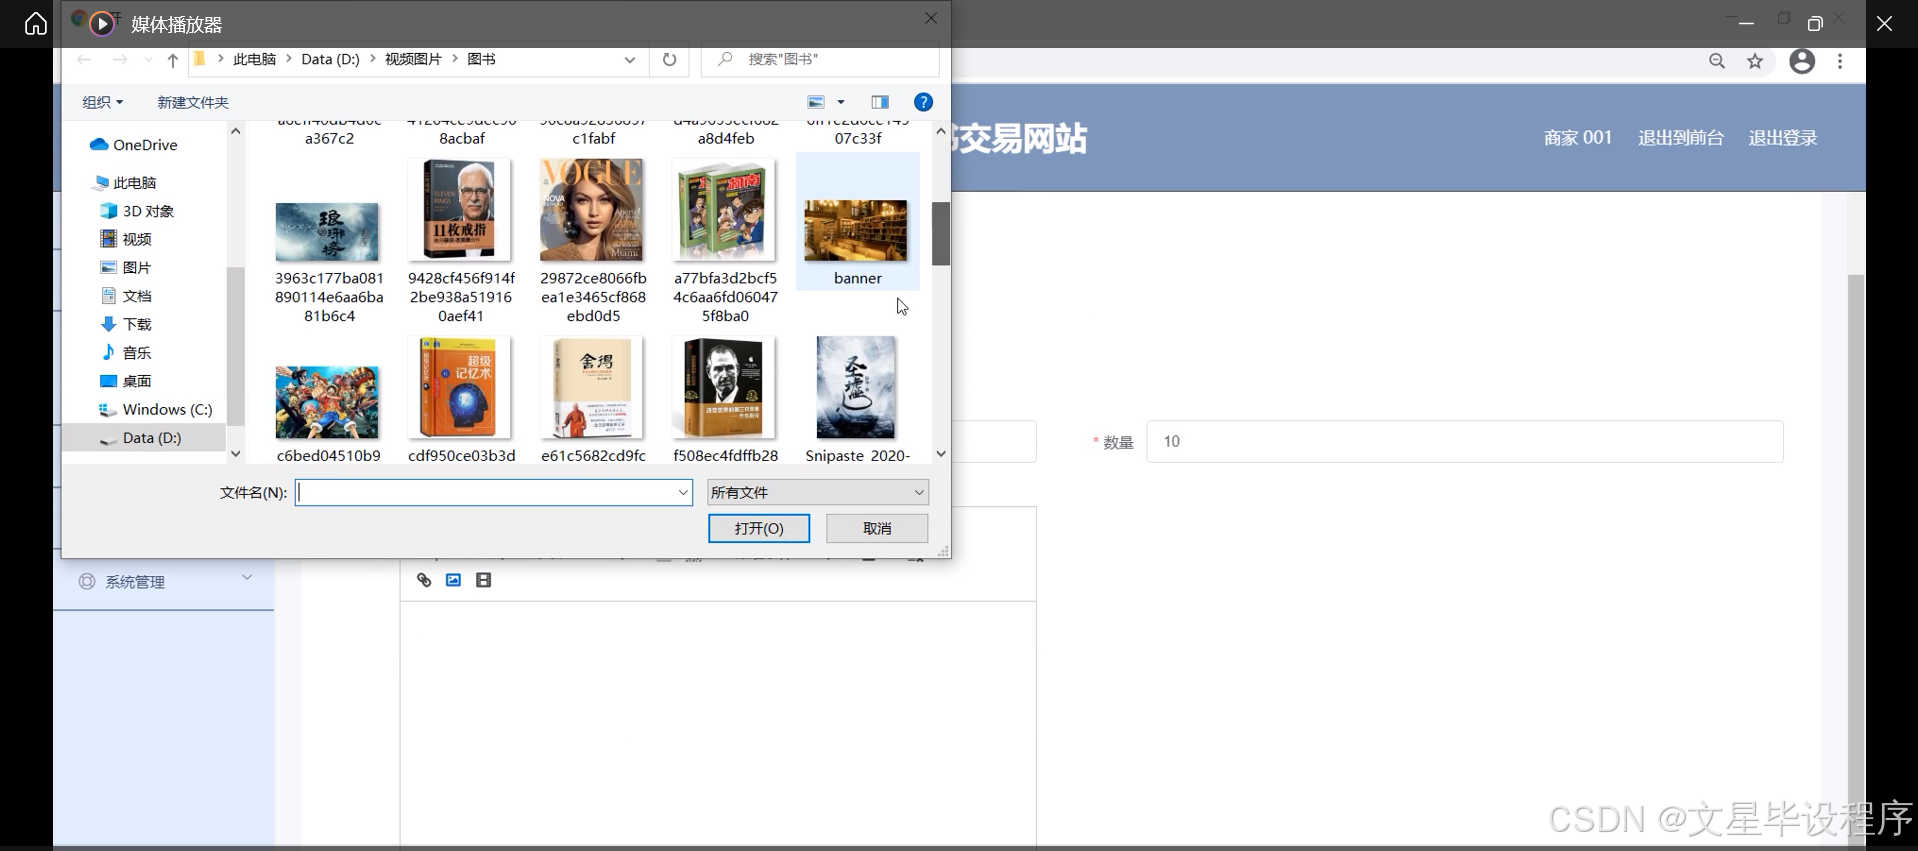Click 退出到前台 link in site header
1918x851 pixels.
tap(1680, 138)
